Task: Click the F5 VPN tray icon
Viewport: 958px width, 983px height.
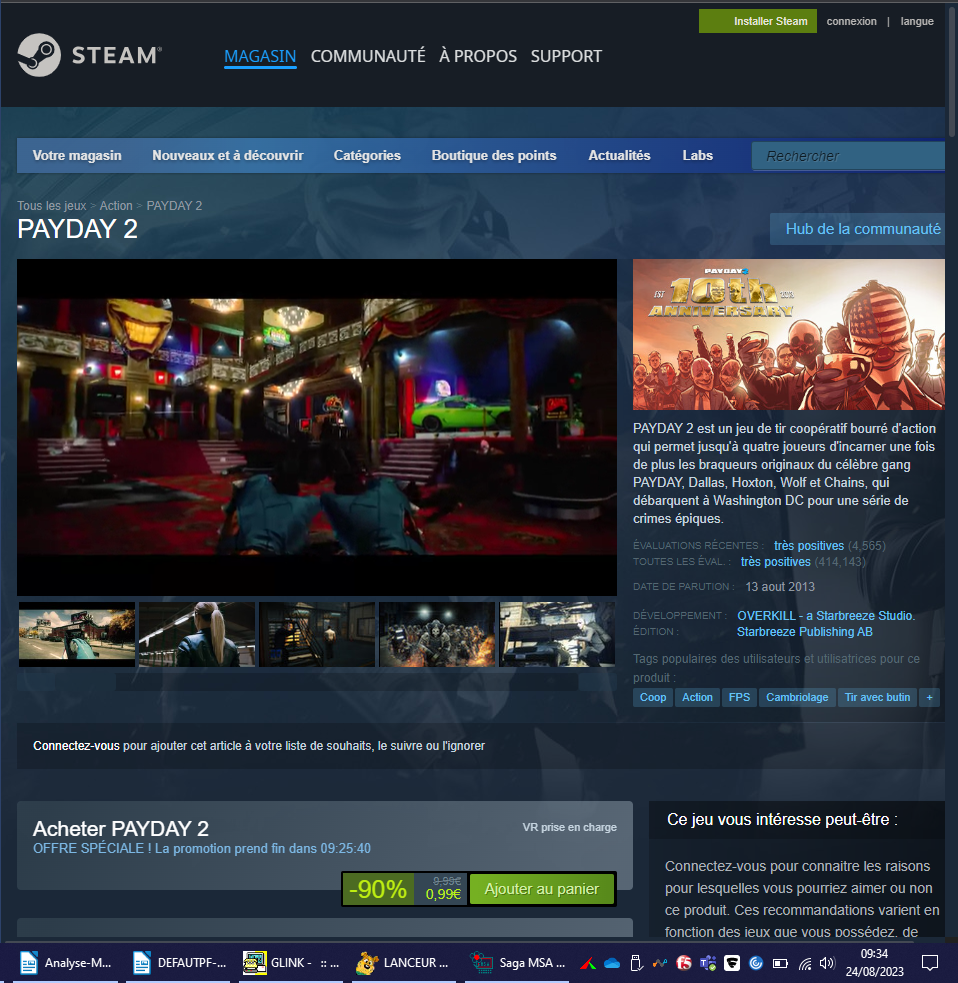Action: click(x=683, y=963)
